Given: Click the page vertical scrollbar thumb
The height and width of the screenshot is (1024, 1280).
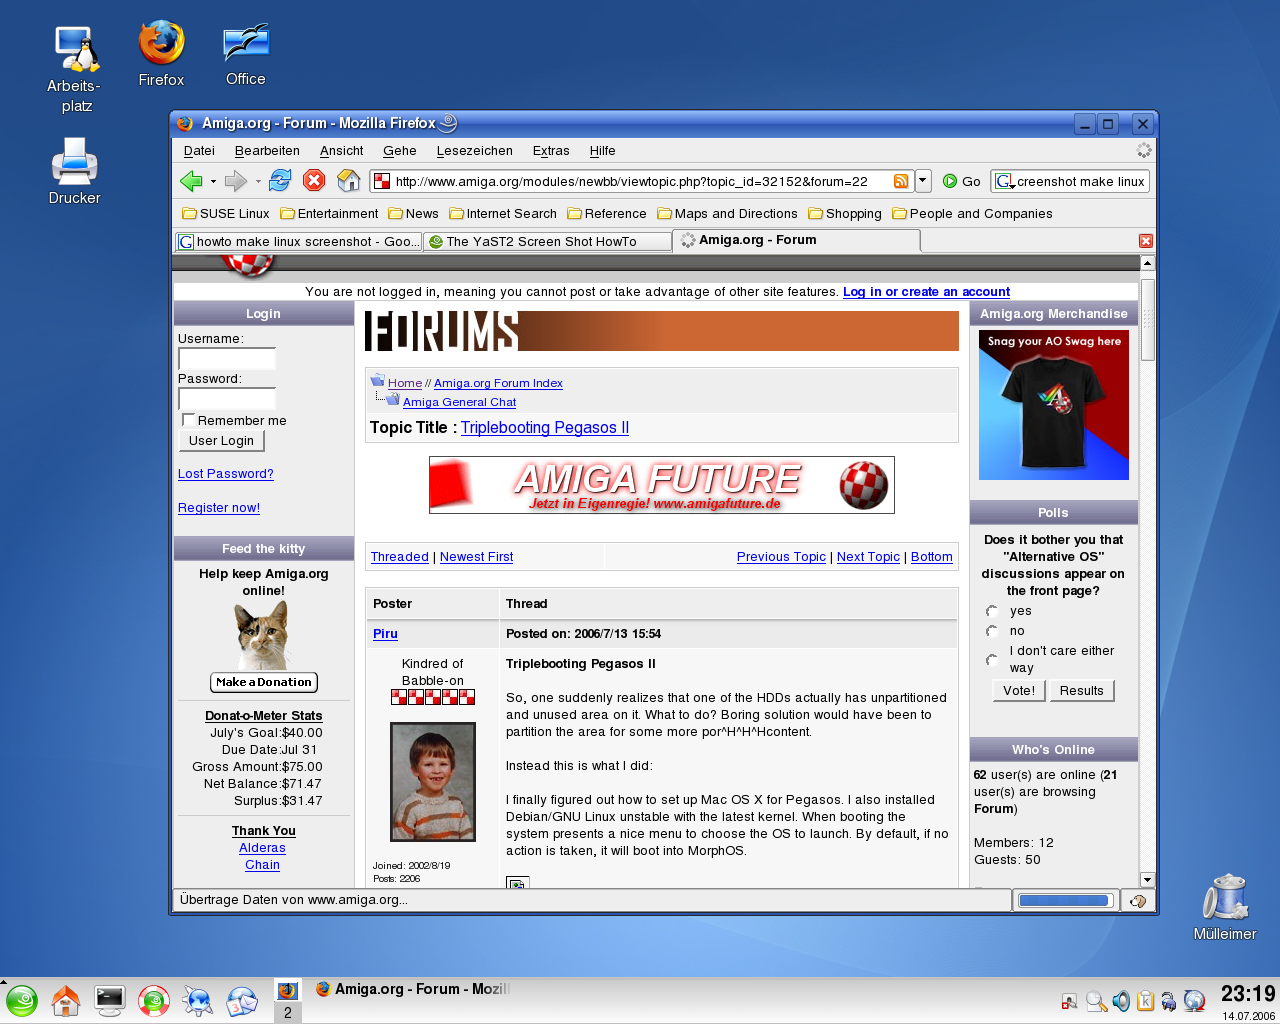Looking at the screenshot, I should pos(1147,318).
